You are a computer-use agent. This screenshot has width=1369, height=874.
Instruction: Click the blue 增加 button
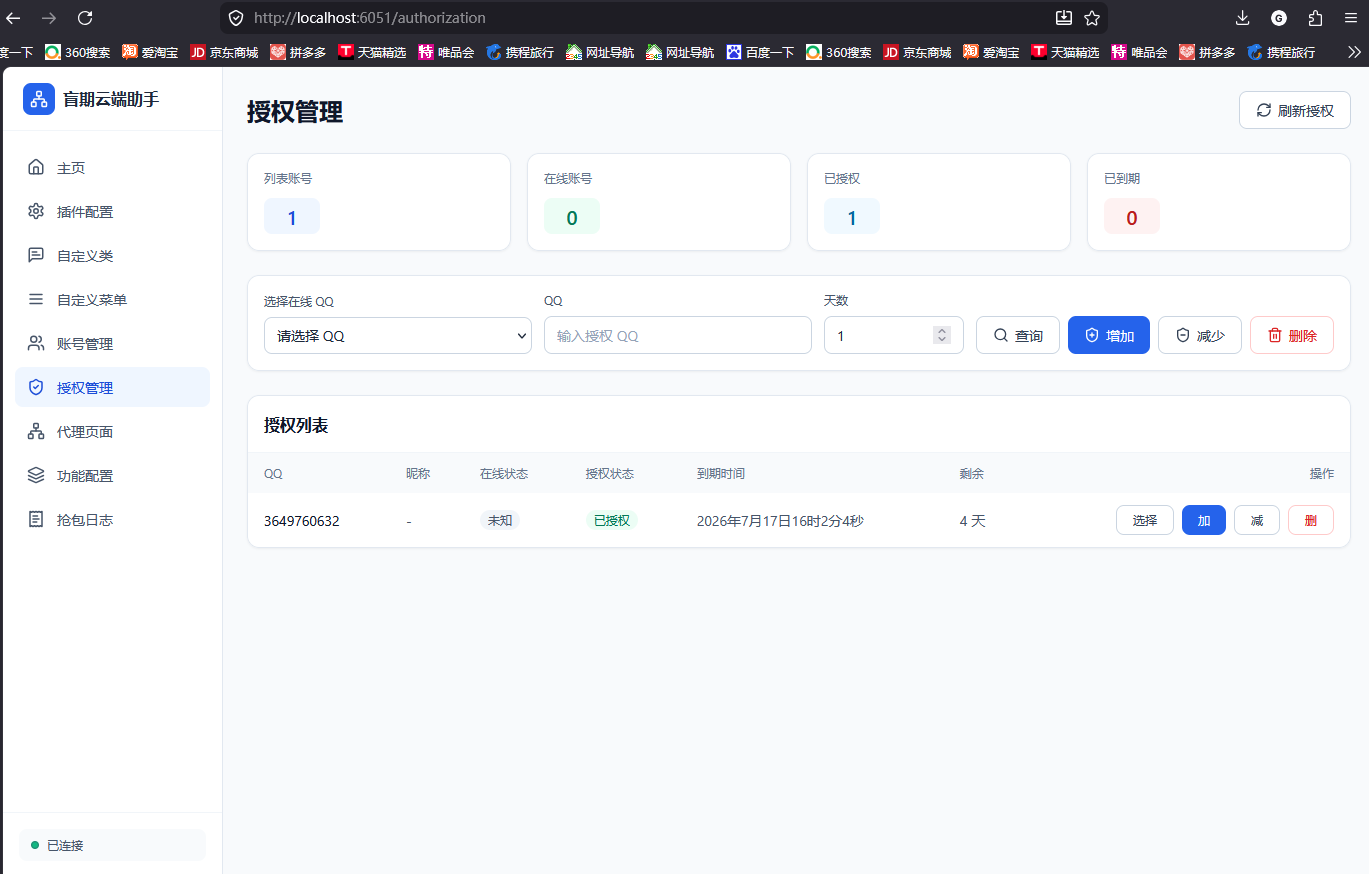tap(1109, 335)
